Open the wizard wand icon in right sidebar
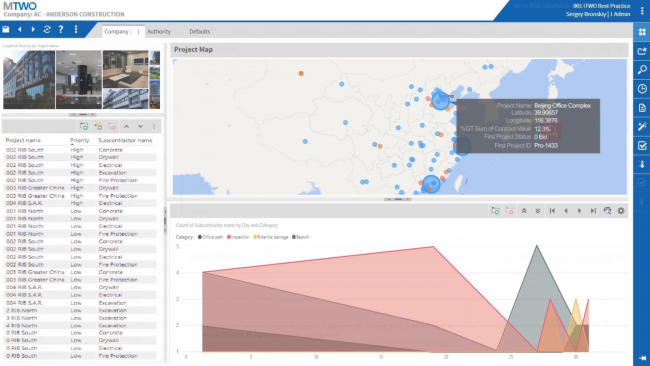 coord(642,126)
